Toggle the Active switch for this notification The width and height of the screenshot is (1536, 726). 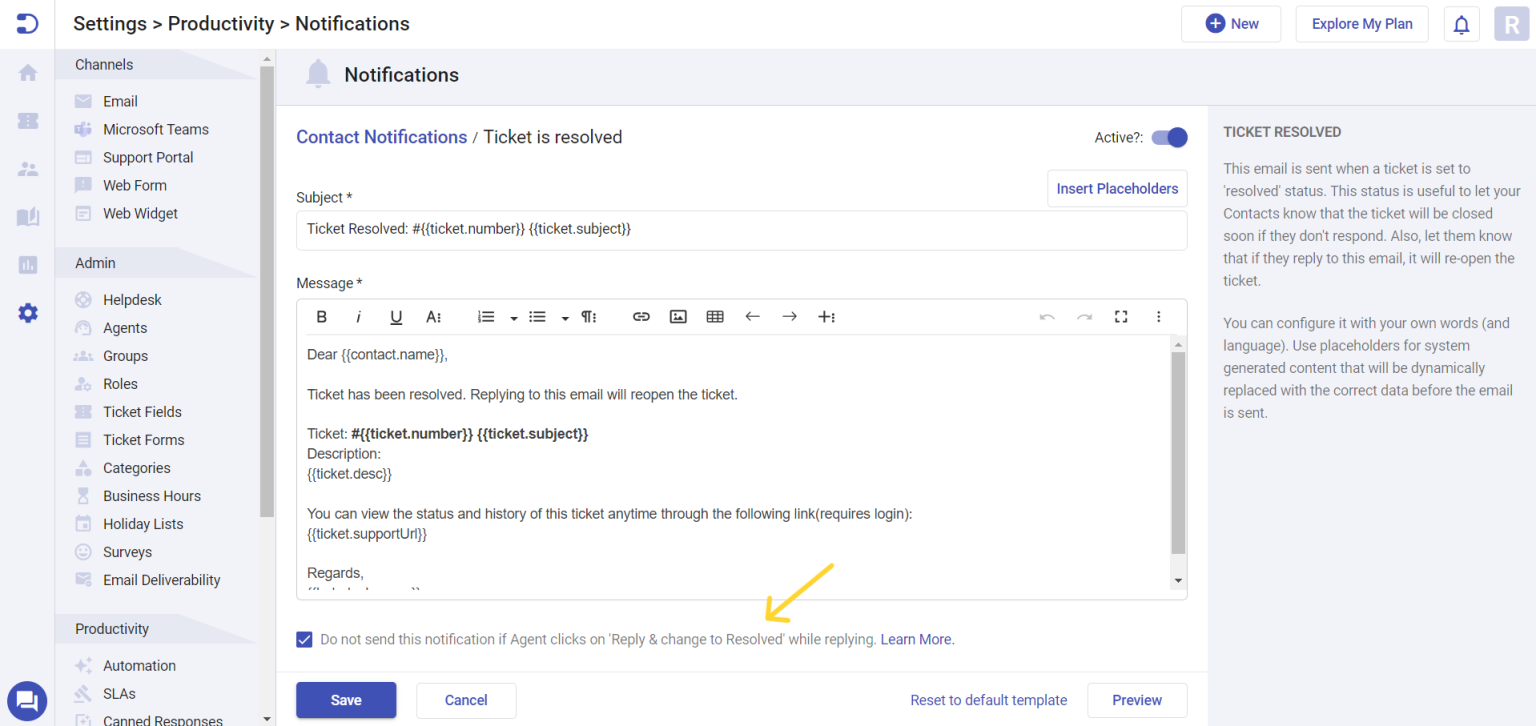[1168, 137]
